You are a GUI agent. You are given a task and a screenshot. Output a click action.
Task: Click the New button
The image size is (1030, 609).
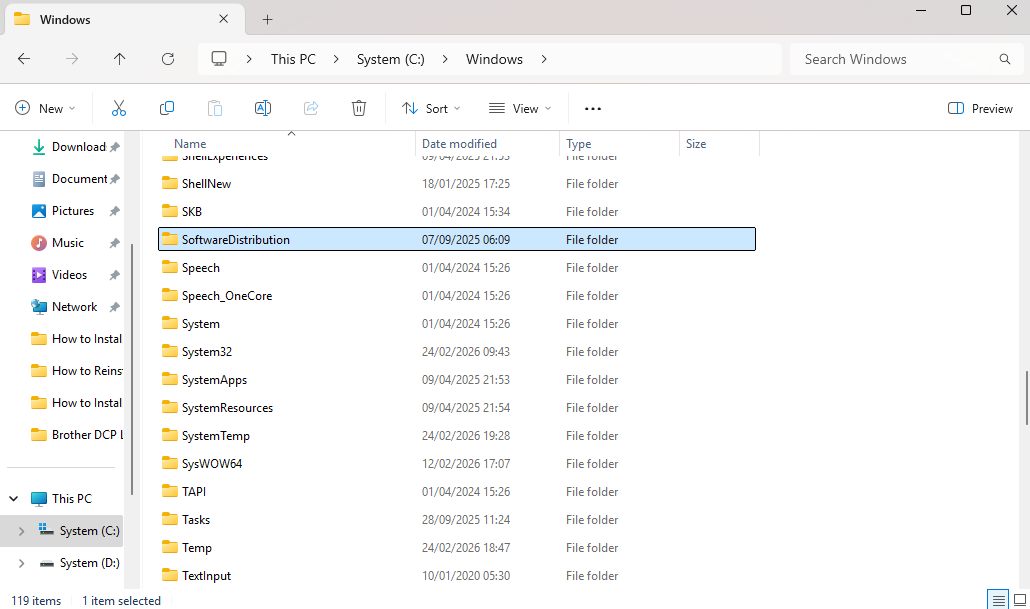click(x=46, y=108)
